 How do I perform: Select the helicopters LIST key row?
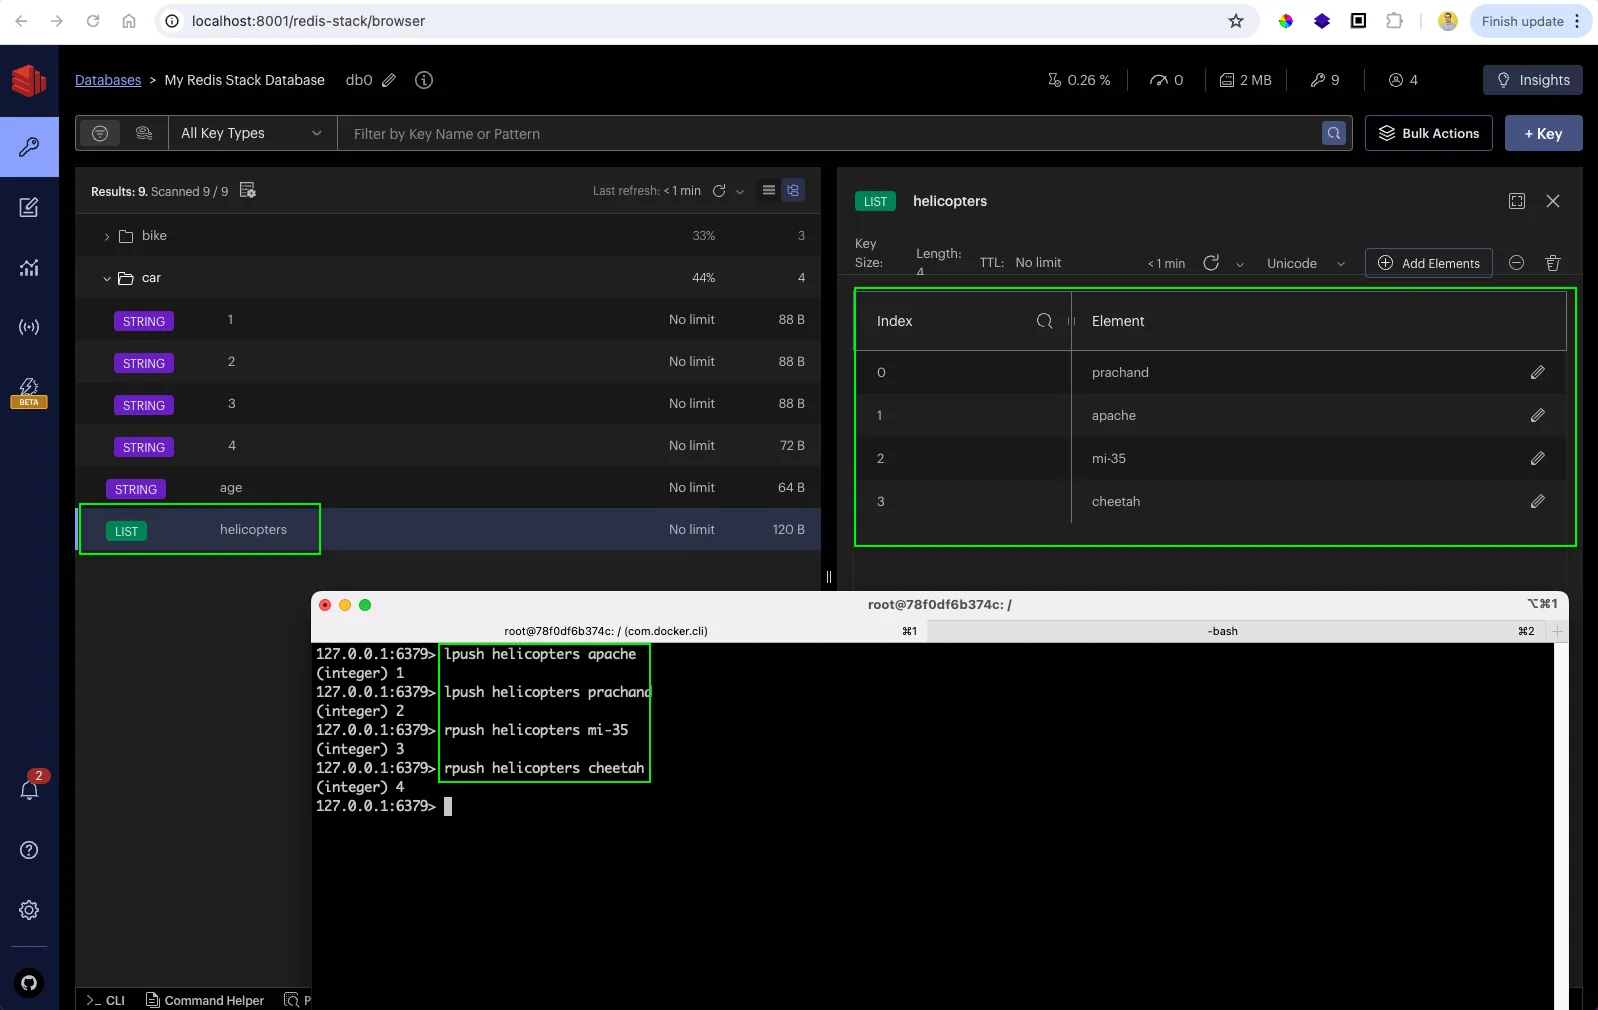coord(448,529)
